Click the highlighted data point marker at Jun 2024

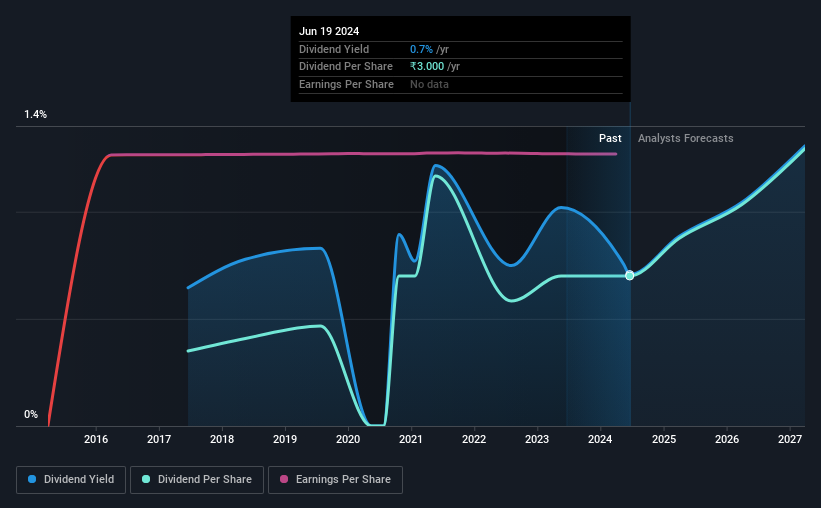tap(630, 275)
